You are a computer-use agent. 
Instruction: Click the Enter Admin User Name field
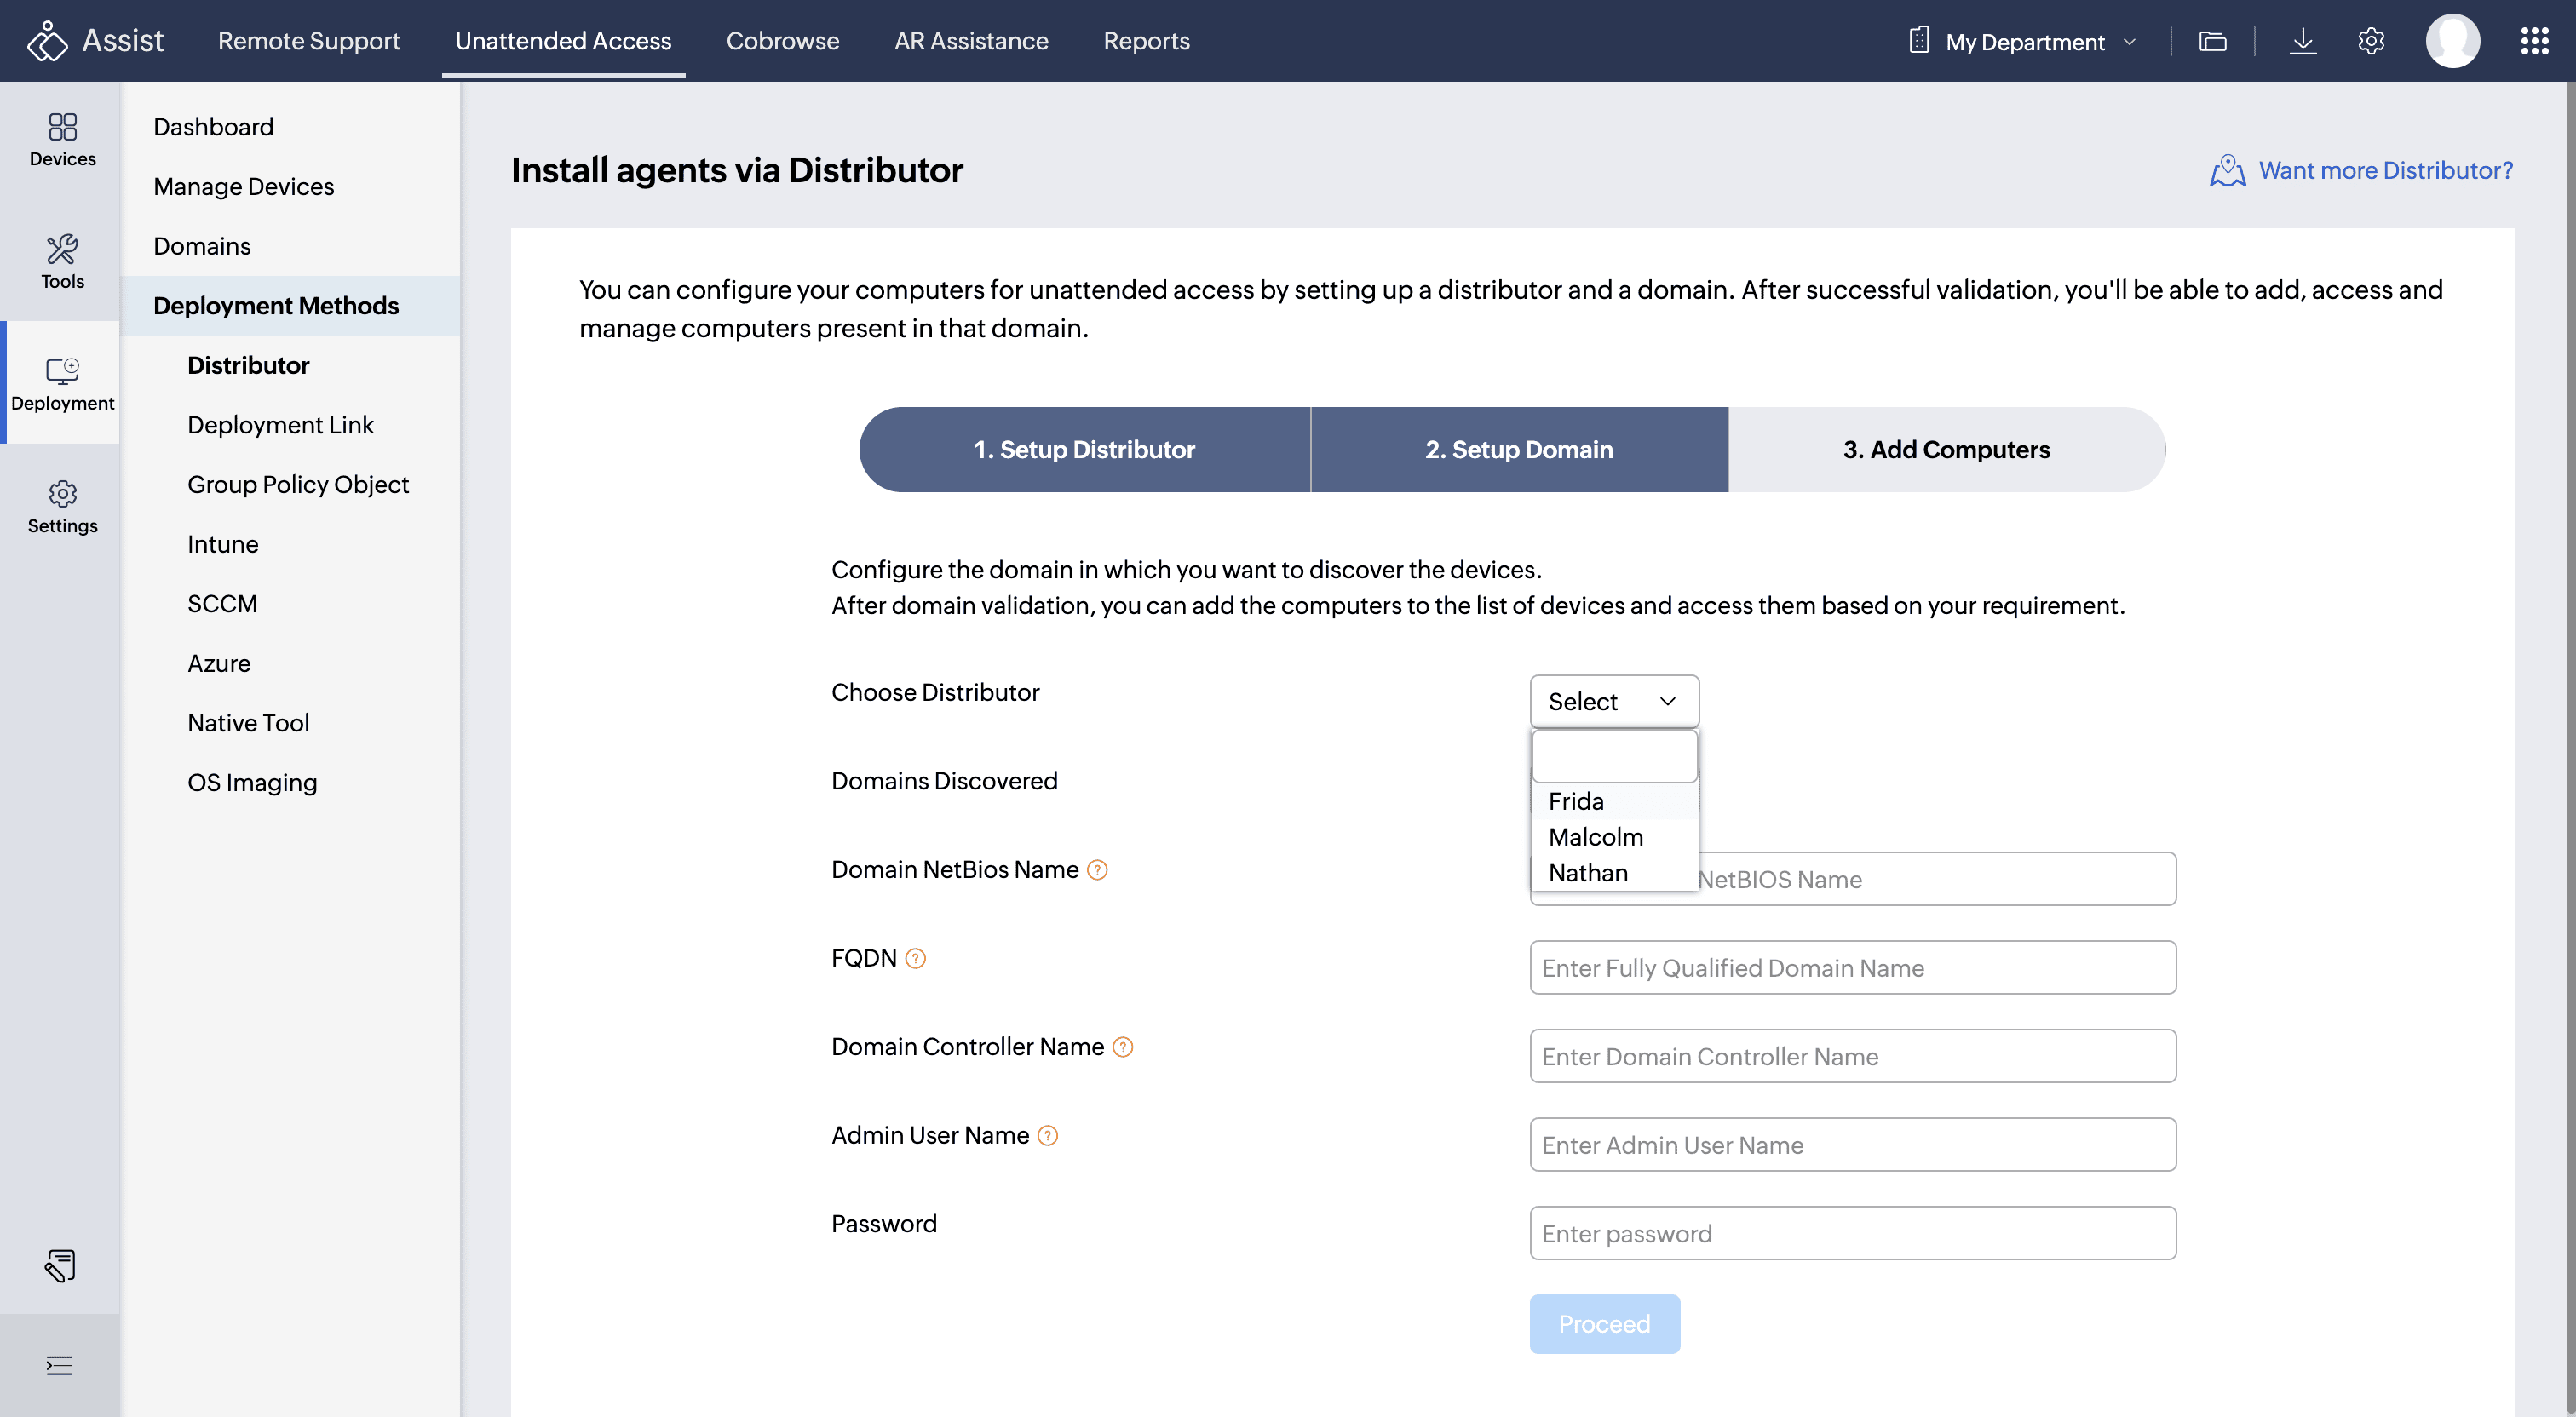pyautogui.click(x=1852, y=1144)
